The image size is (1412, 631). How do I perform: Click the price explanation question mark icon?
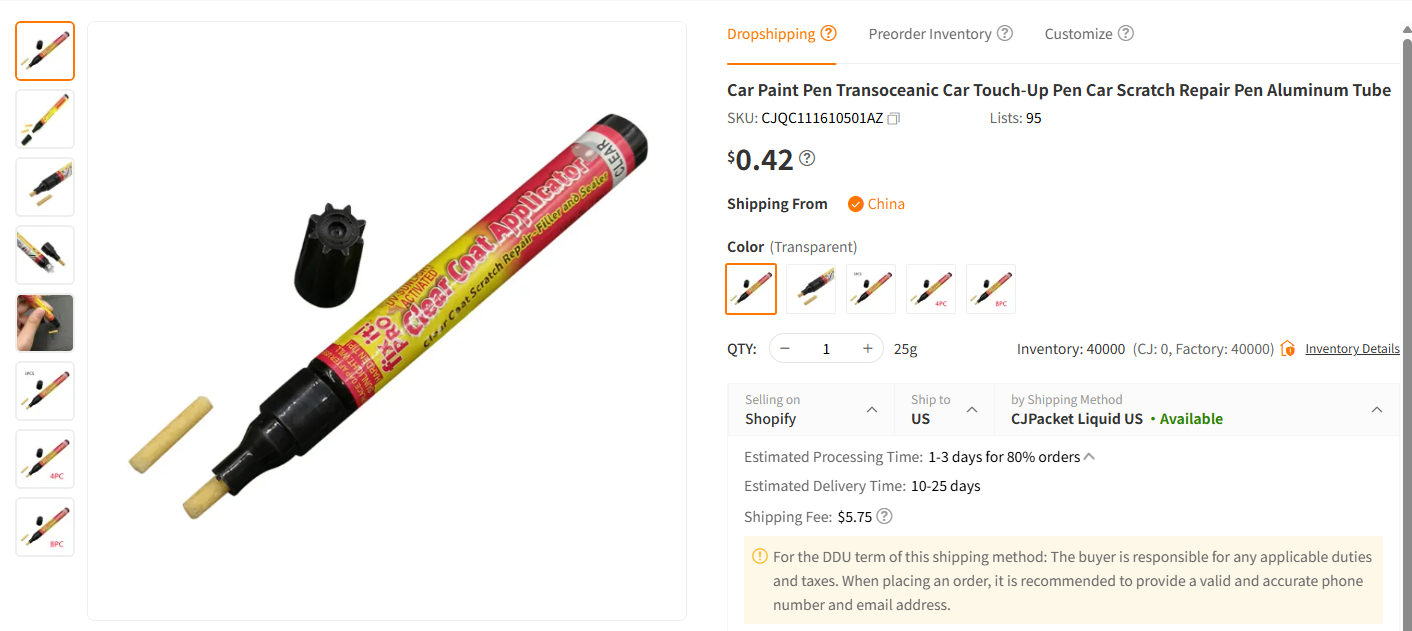(x=807, y=157)
